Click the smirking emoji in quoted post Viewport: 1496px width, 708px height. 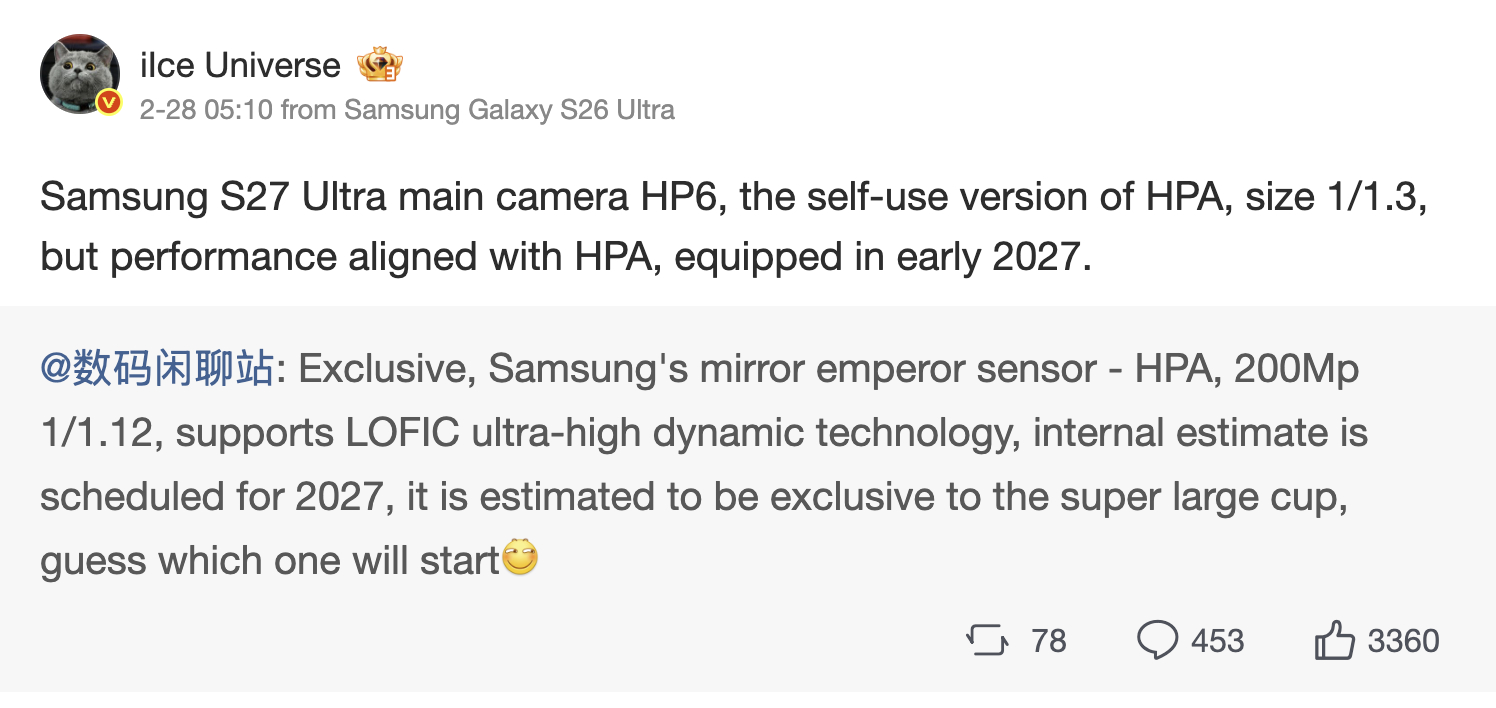pyautogui.click(x=519, y=558)
